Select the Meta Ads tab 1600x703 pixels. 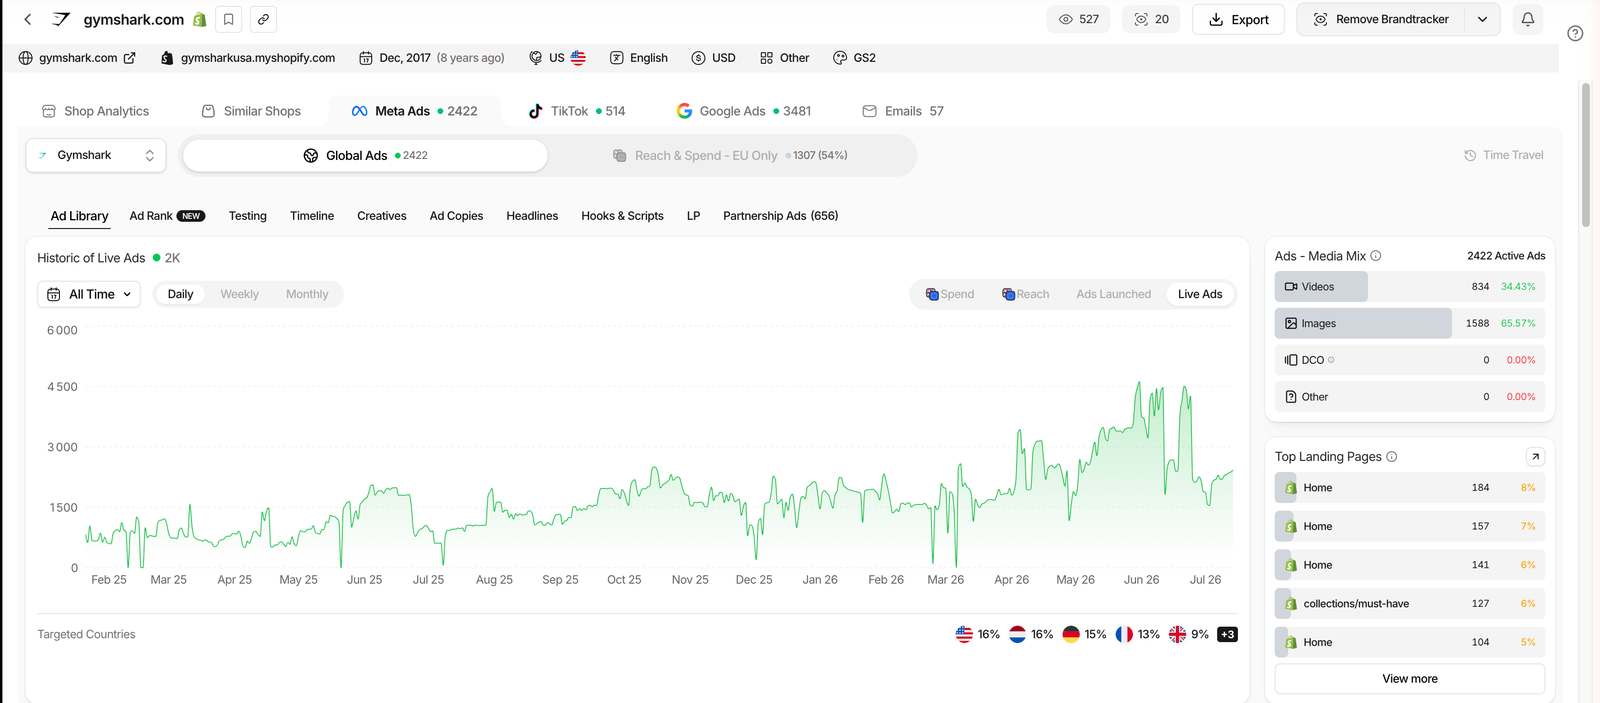tap(414, 111)
